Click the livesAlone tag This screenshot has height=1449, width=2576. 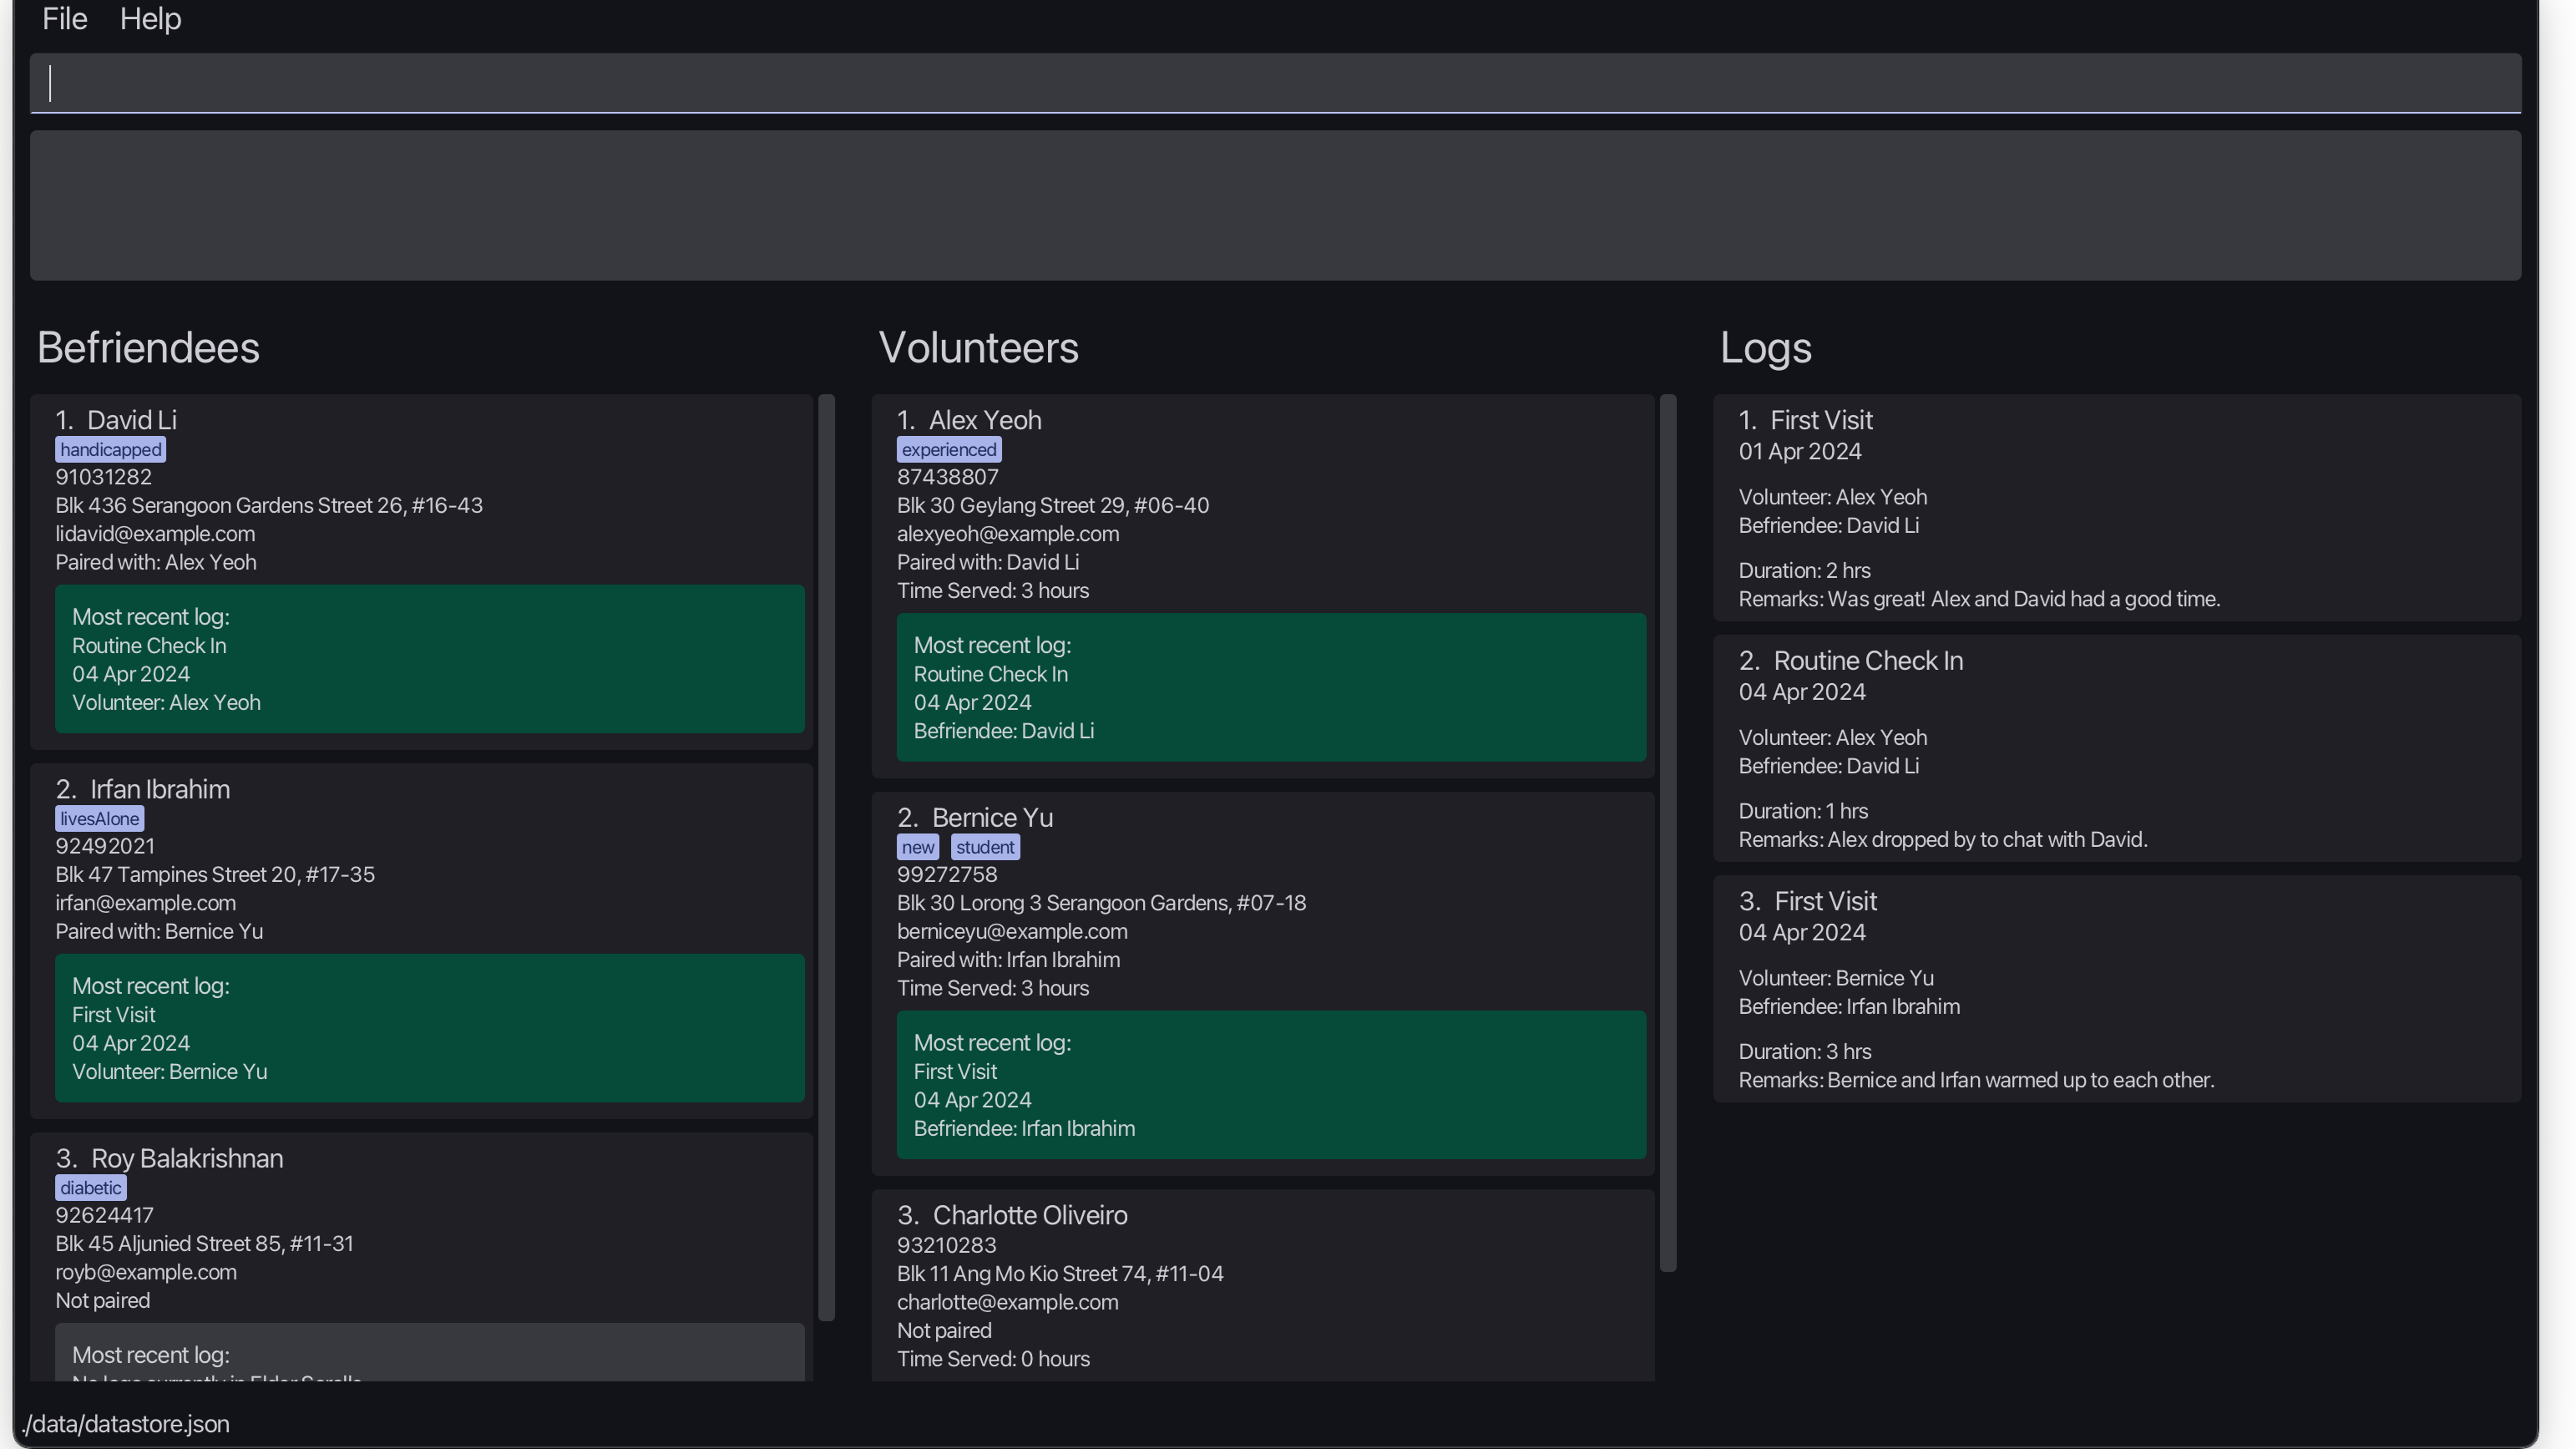tap(99, 819)
